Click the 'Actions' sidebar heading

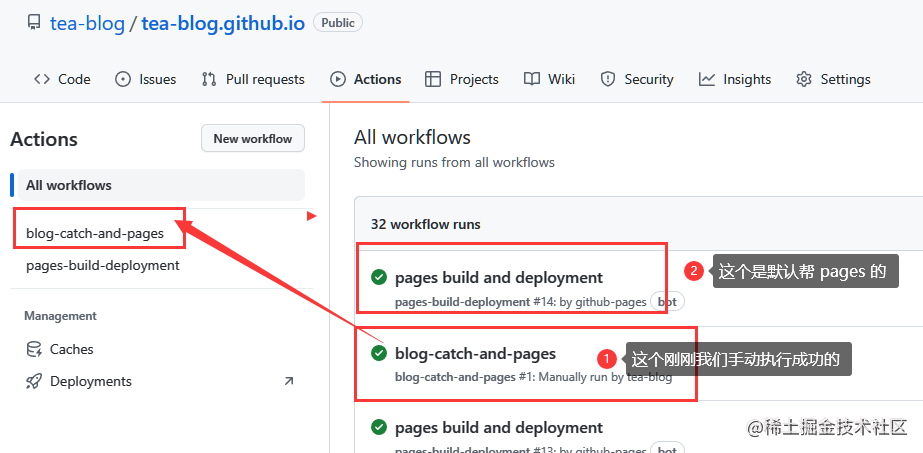(44, 139)
